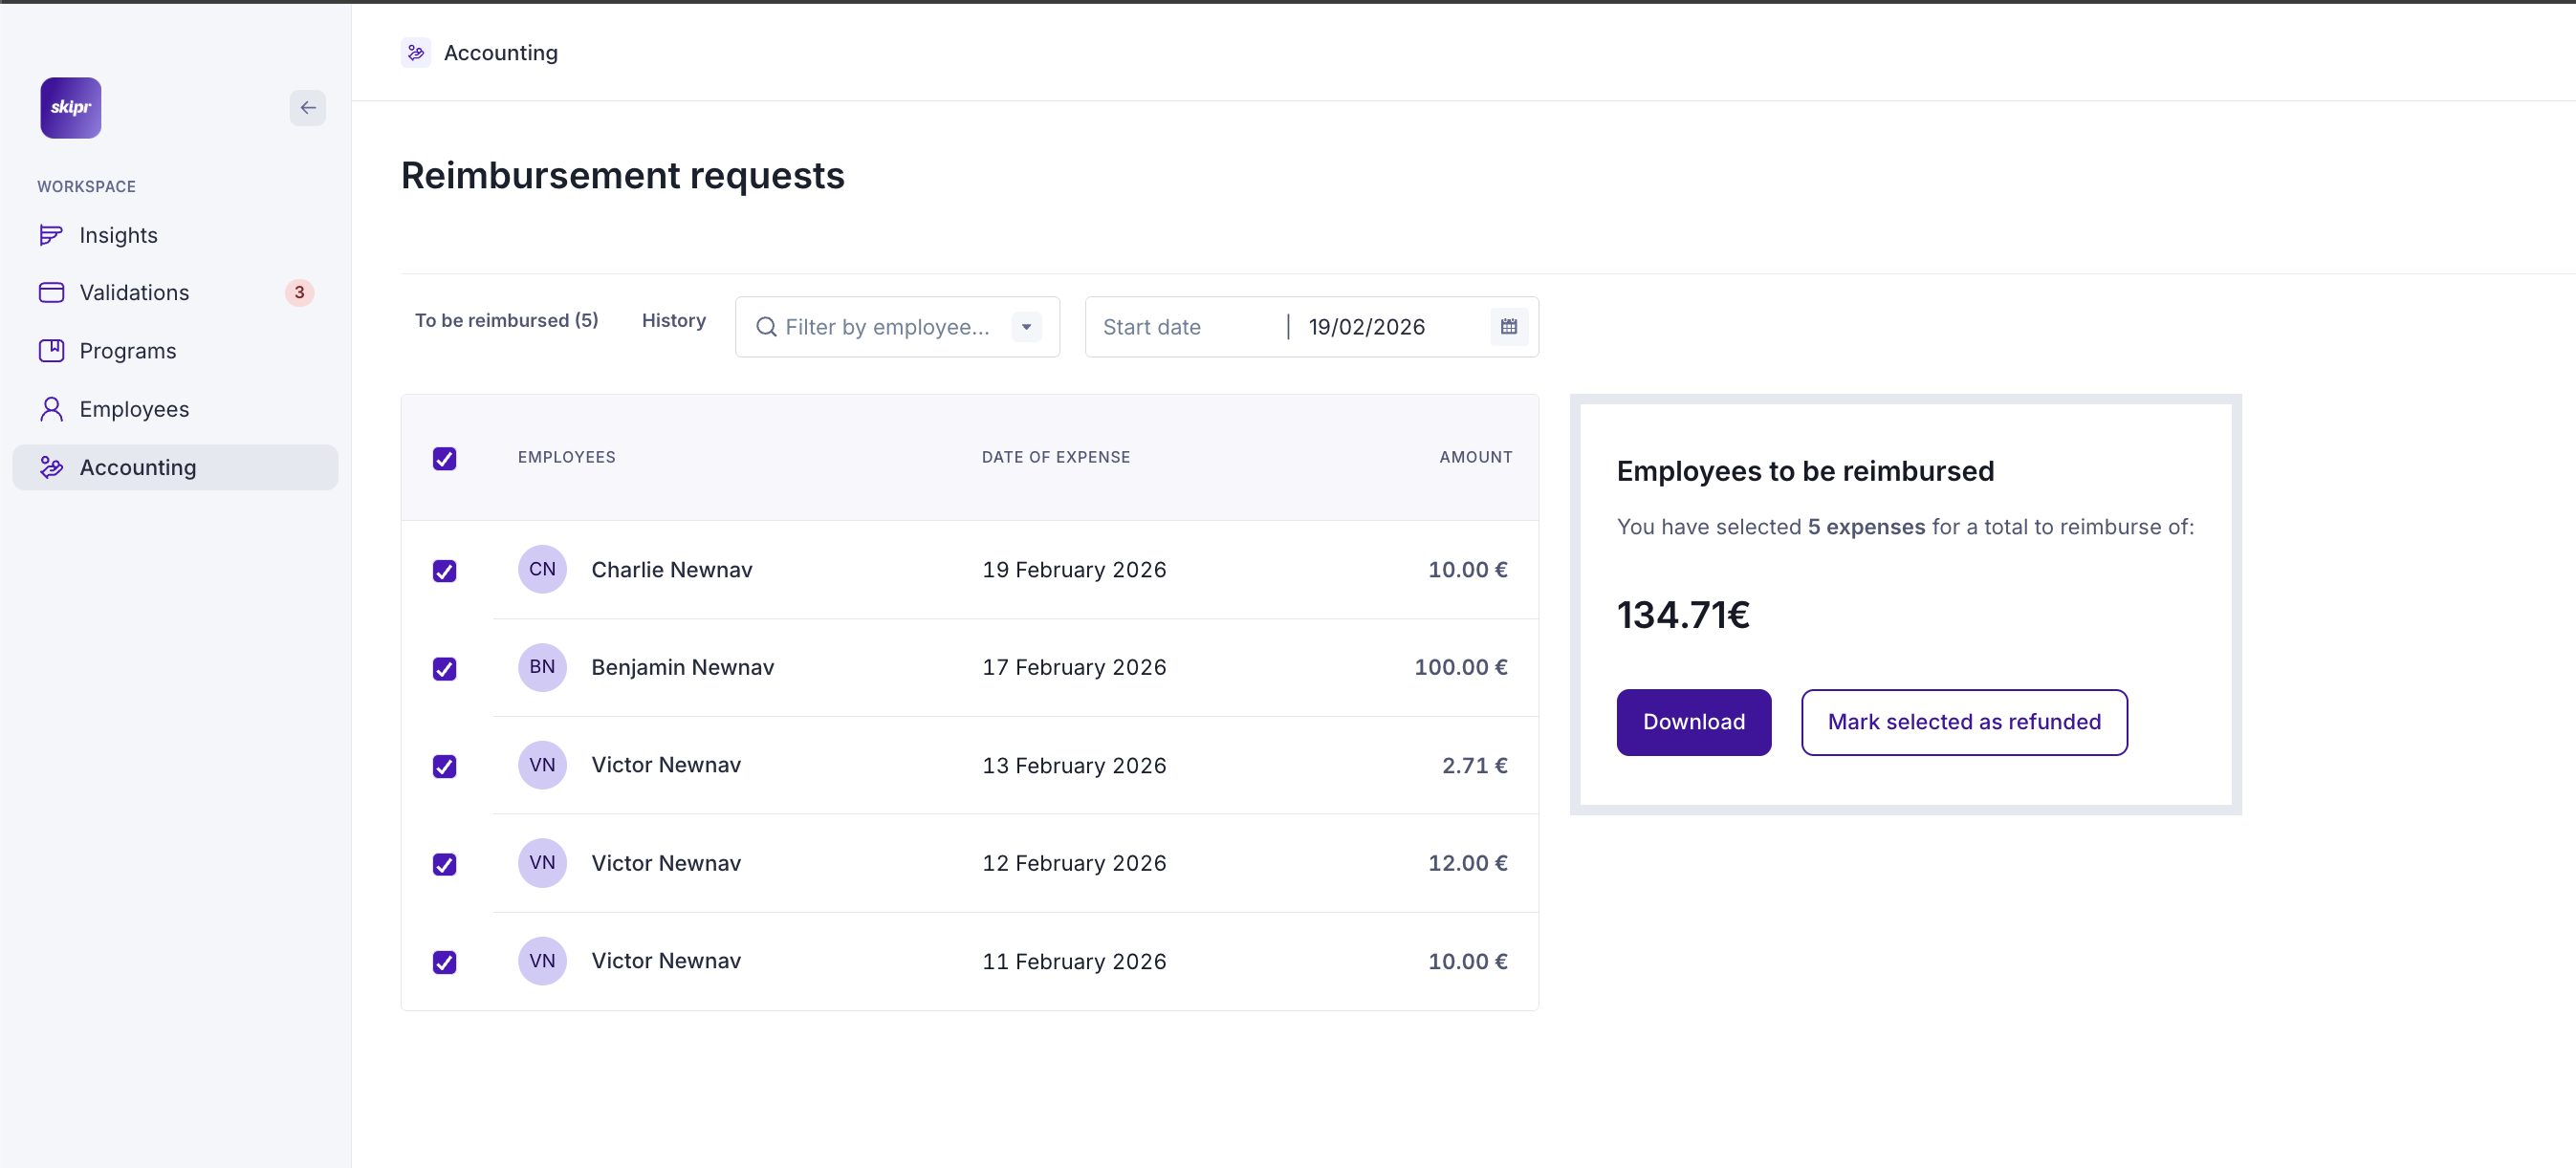2576x1168 pixels.
Task: Click the Start date field
Action: [x=1185, y=327]
